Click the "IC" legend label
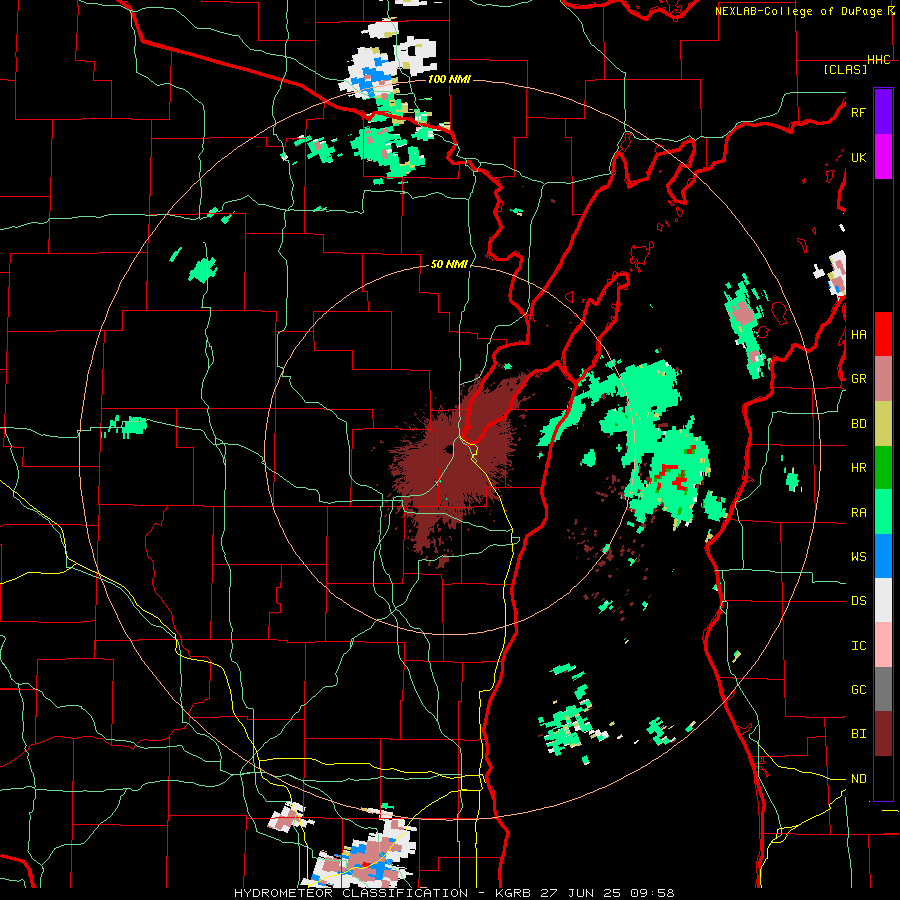 coord(858,646)
